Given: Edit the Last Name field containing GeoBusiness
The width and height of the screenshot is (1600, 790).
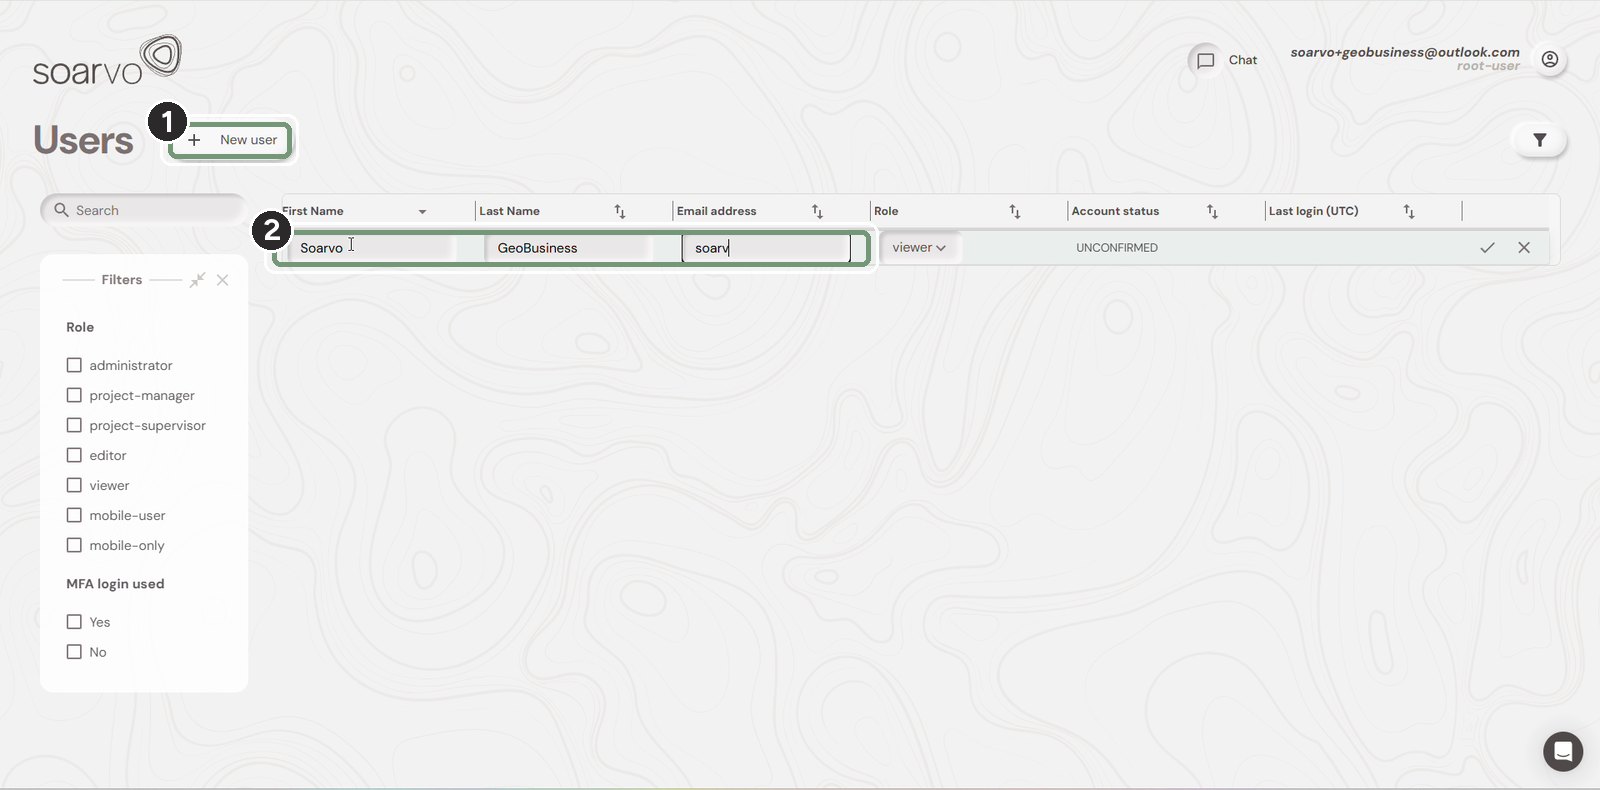Looking at the screenshot, I should pyautogui.click(x=568, y=248).
